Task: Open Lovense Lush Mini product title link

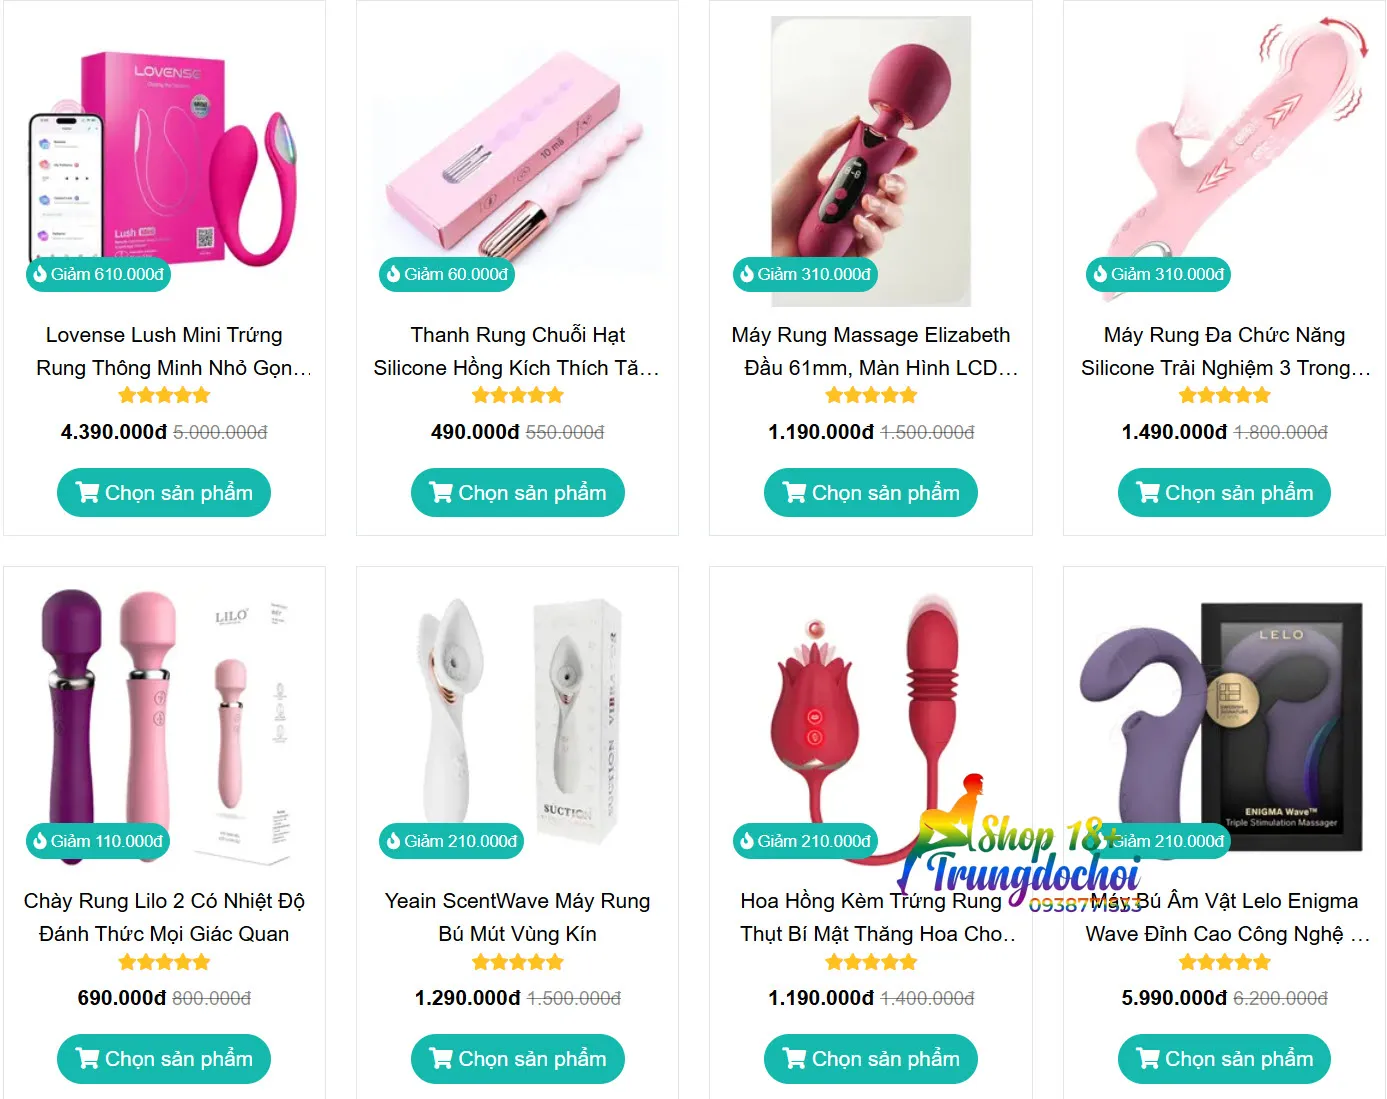Action: point(164,351)
